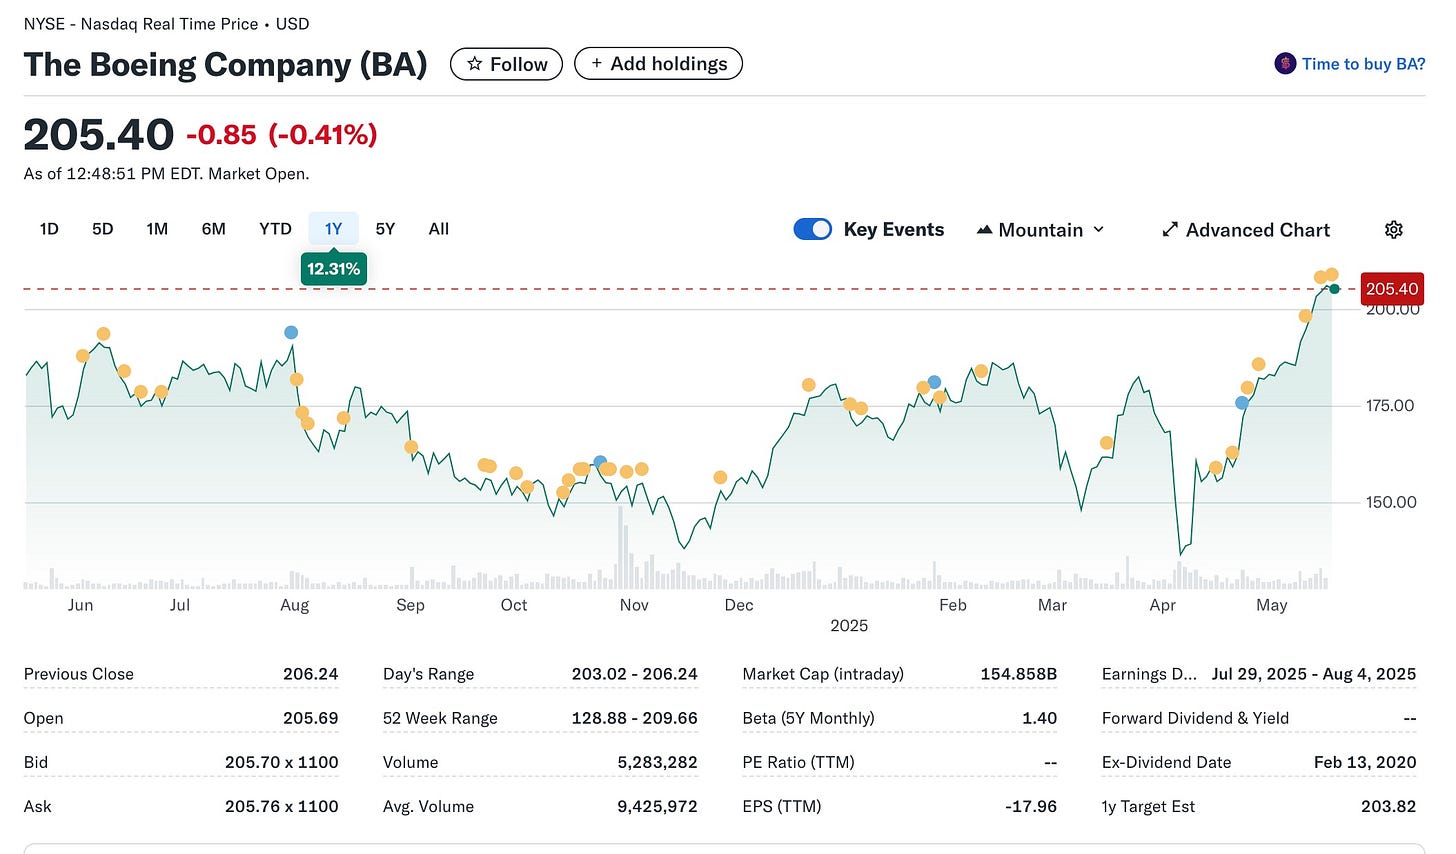Select the 5D time range tab
Viewport: 1456px width, 854px height.
point(103,229)
